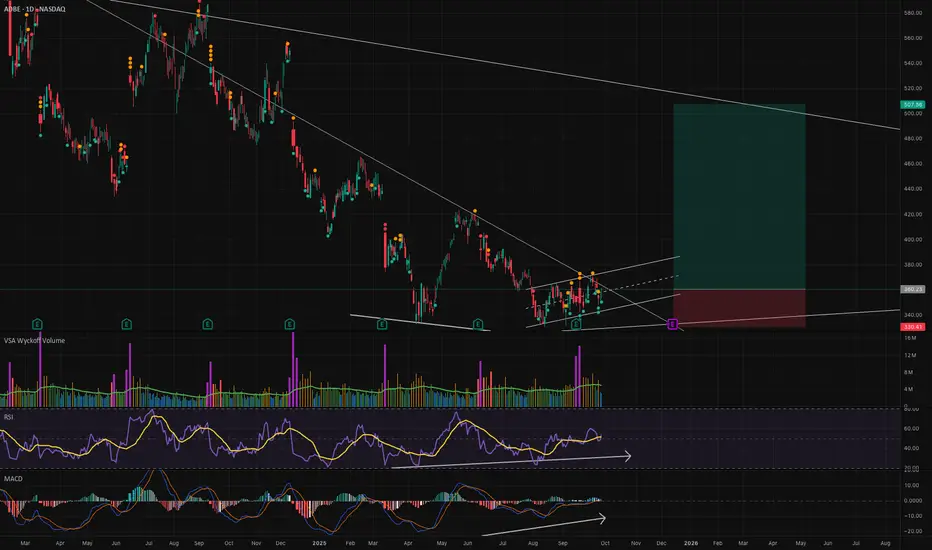Select the VSA Wyckoff Volume indicator label
The width and height of the screenshot is (932, 550).
(x=34, y=341)
